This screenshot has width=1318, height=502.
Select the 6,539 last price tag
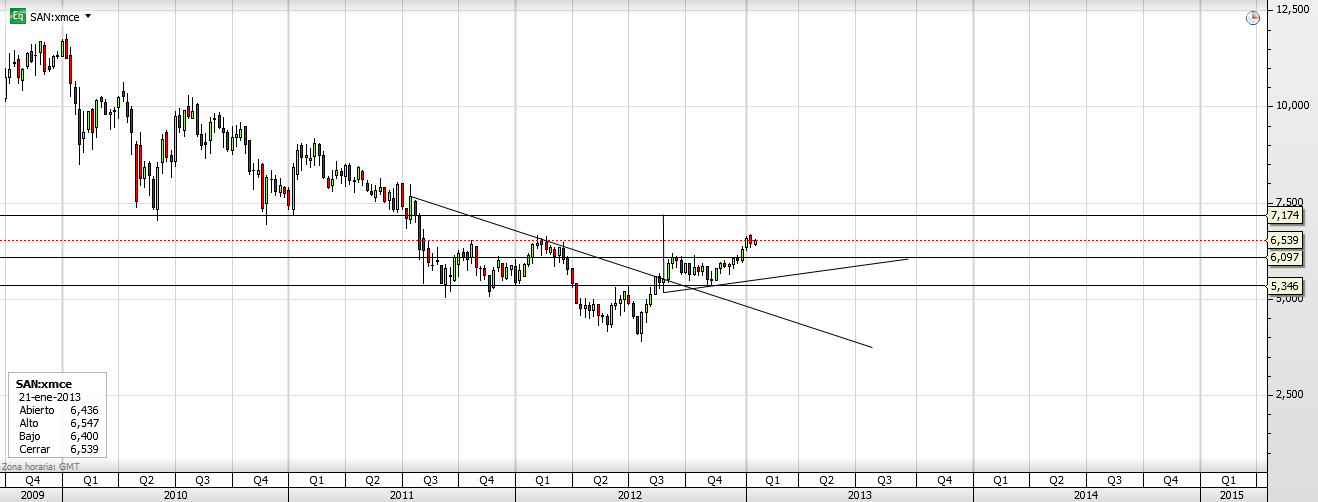click(1284, 240)
